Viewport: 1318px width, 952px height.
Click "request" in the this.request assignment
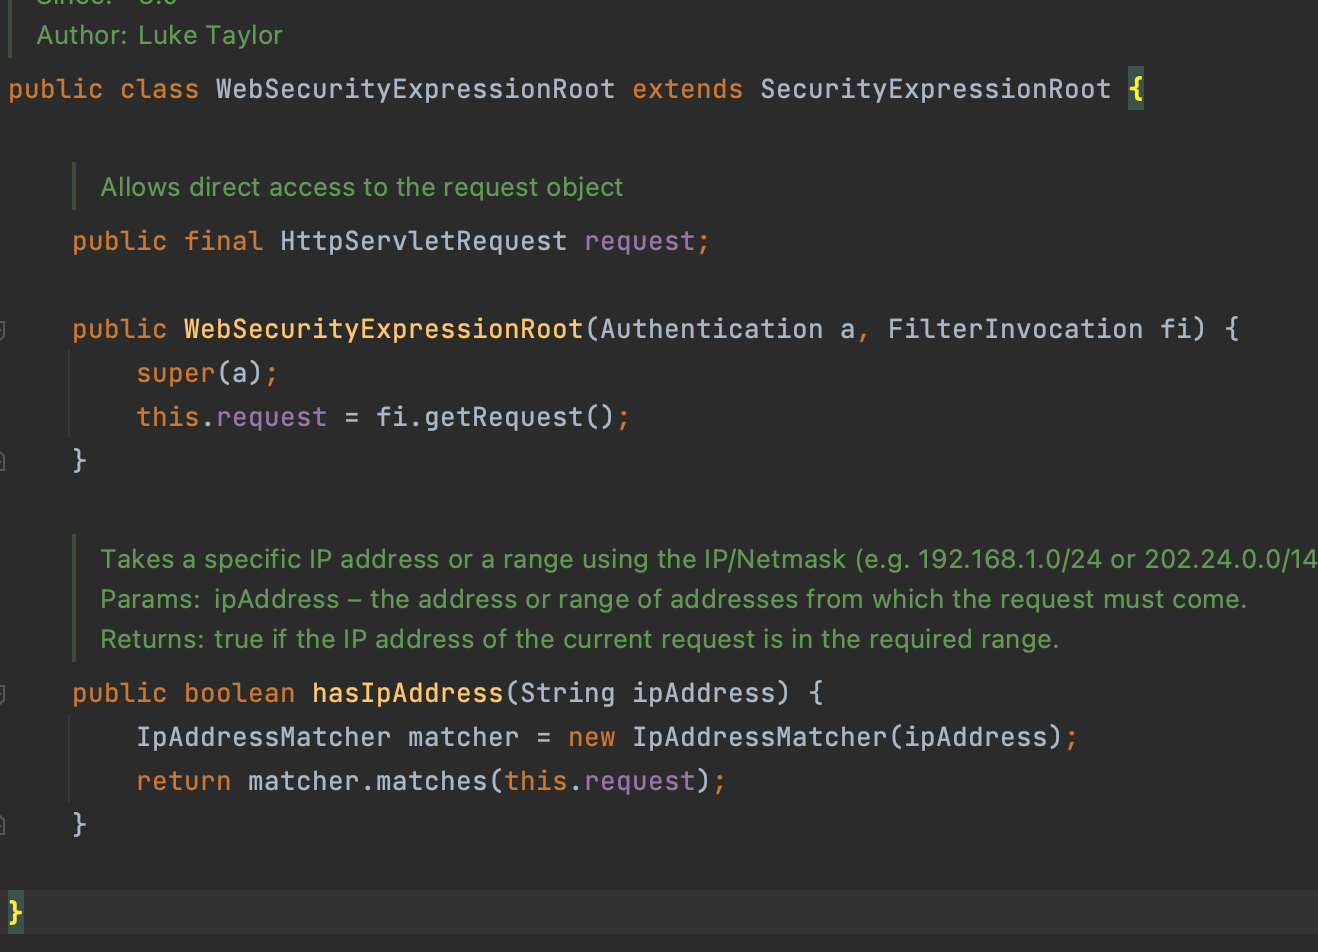tap(272, 417)
